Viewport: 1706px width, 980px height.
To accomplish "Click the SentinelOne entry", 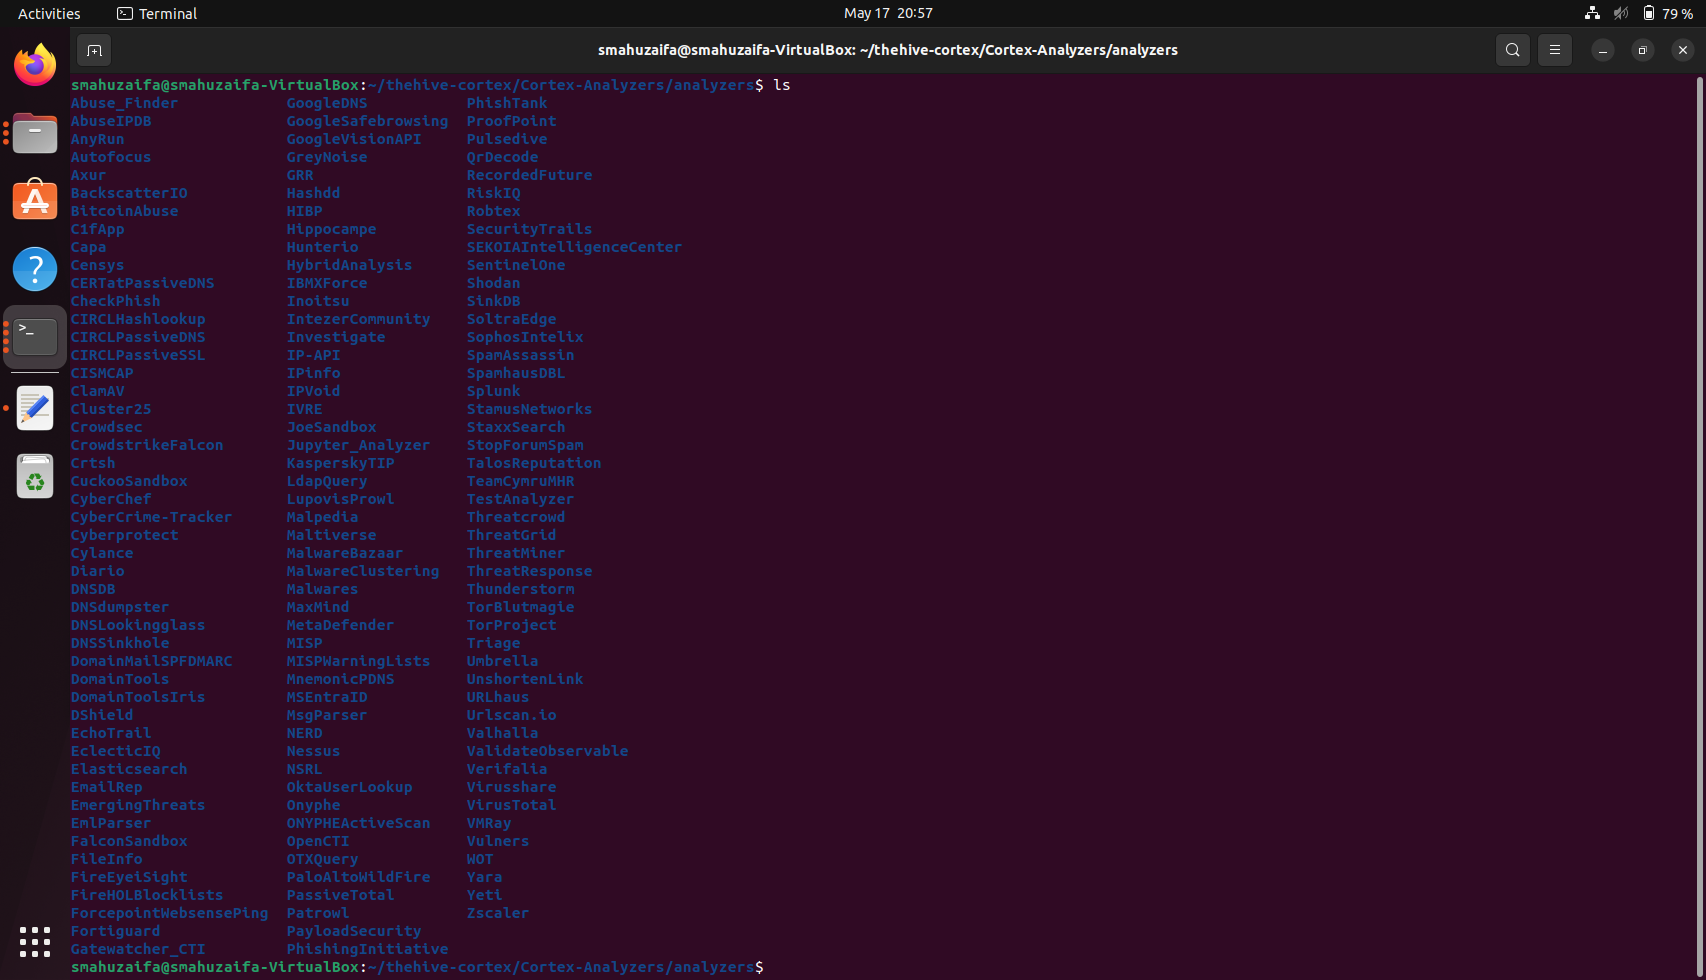I will [516, 265].
